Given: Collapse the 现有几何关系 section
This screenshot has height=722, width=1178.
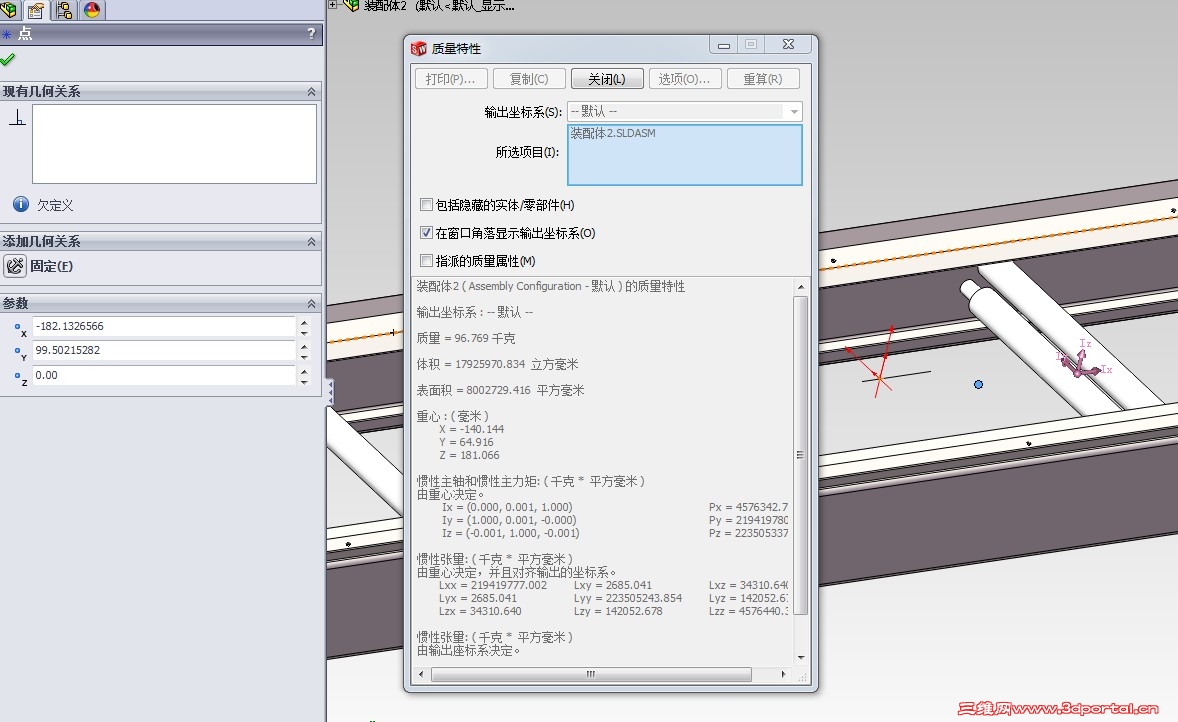Looking at the screenshot, I should (311, 91).
